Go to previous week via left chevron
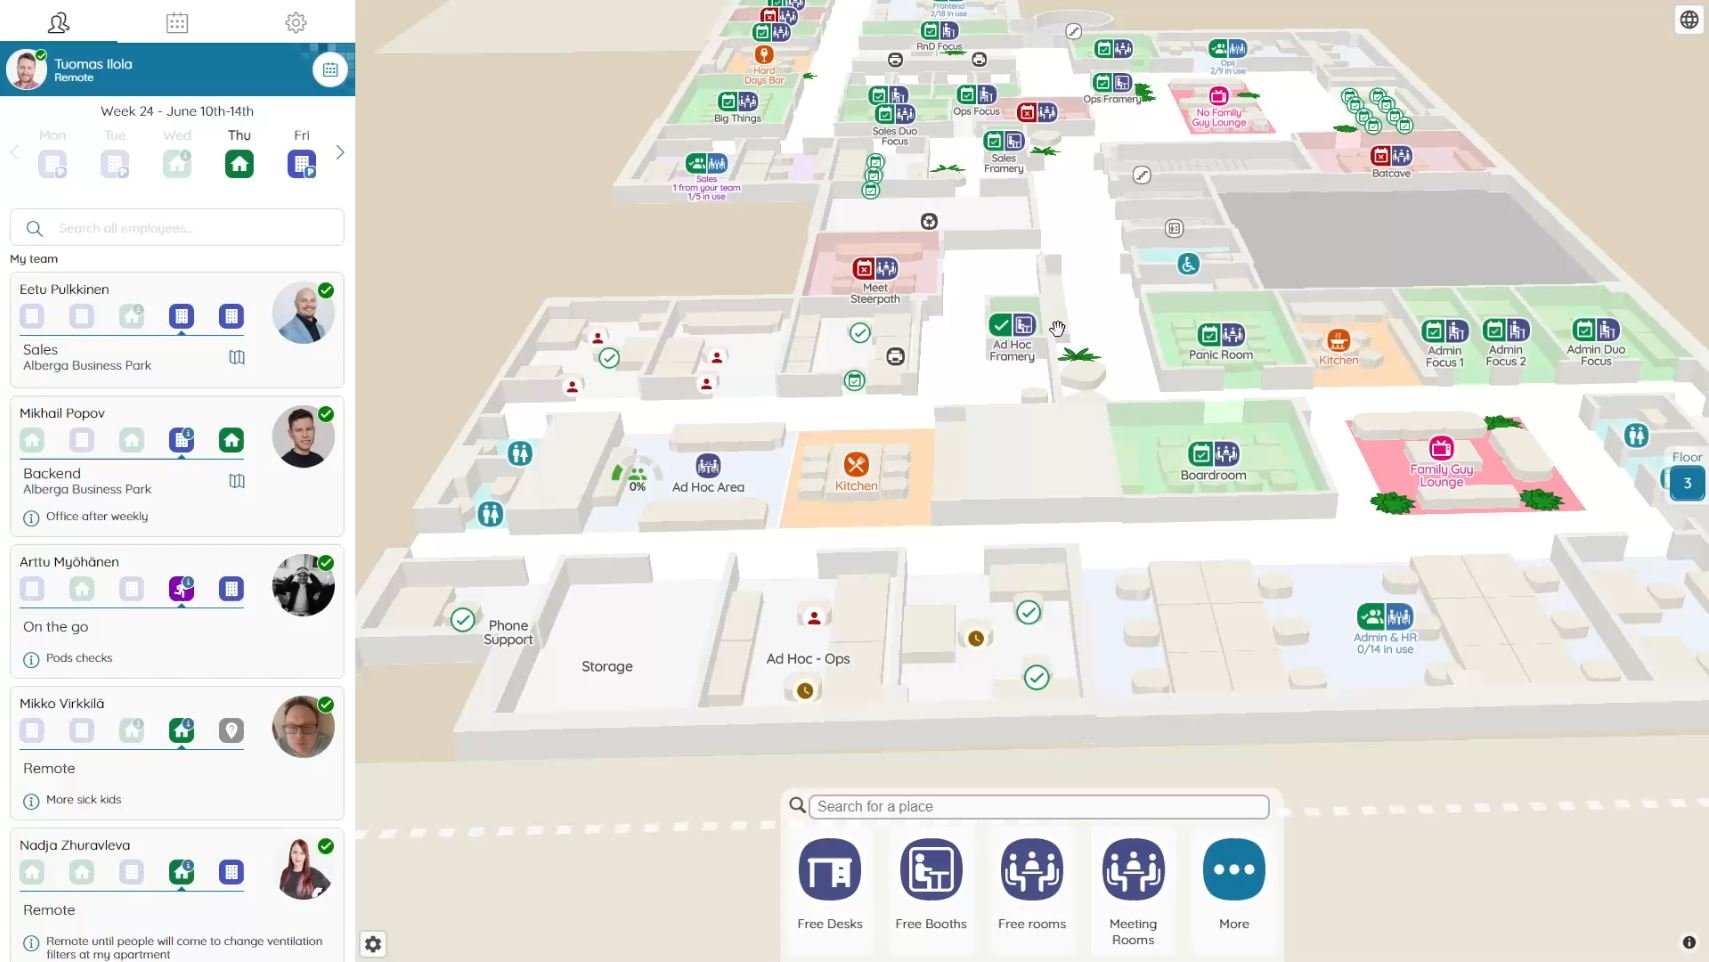This screenshot has height=962, width=1709. (x=14, y=152)
